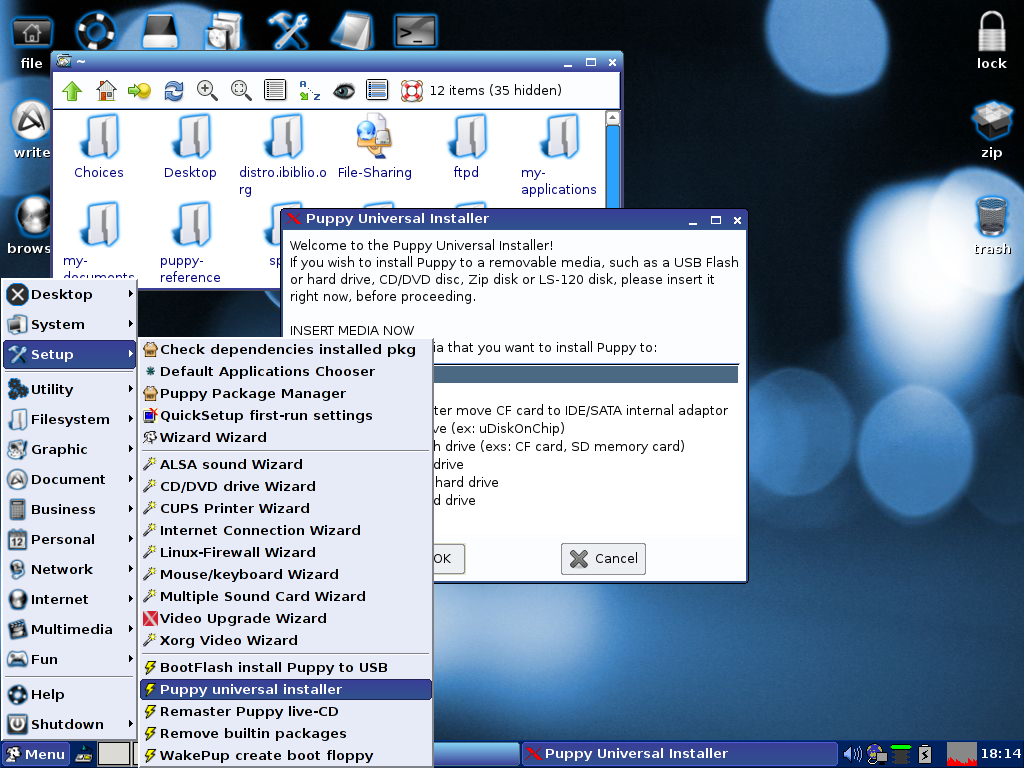Expand the Personal submenu
The height and width of the screenshot is (768, 1024).
click(x=69, y=539)
